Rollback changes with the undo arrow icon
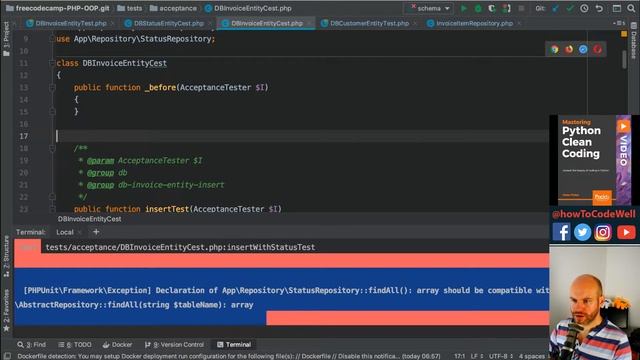The image size is (640, 360). 599,8
